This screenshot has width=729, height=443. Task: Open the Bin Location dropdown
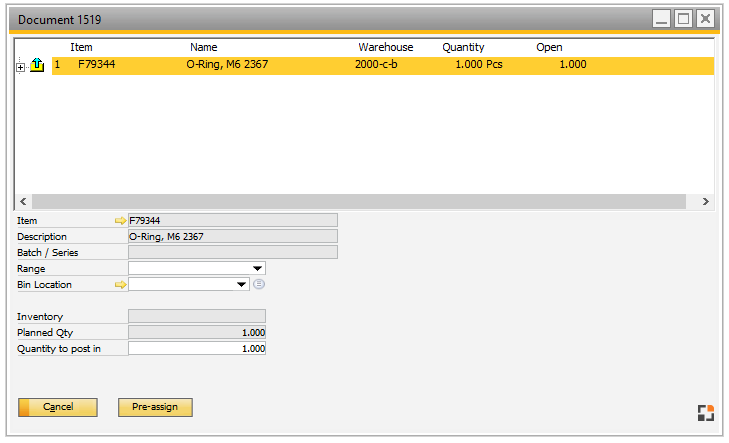pos(241,285)
